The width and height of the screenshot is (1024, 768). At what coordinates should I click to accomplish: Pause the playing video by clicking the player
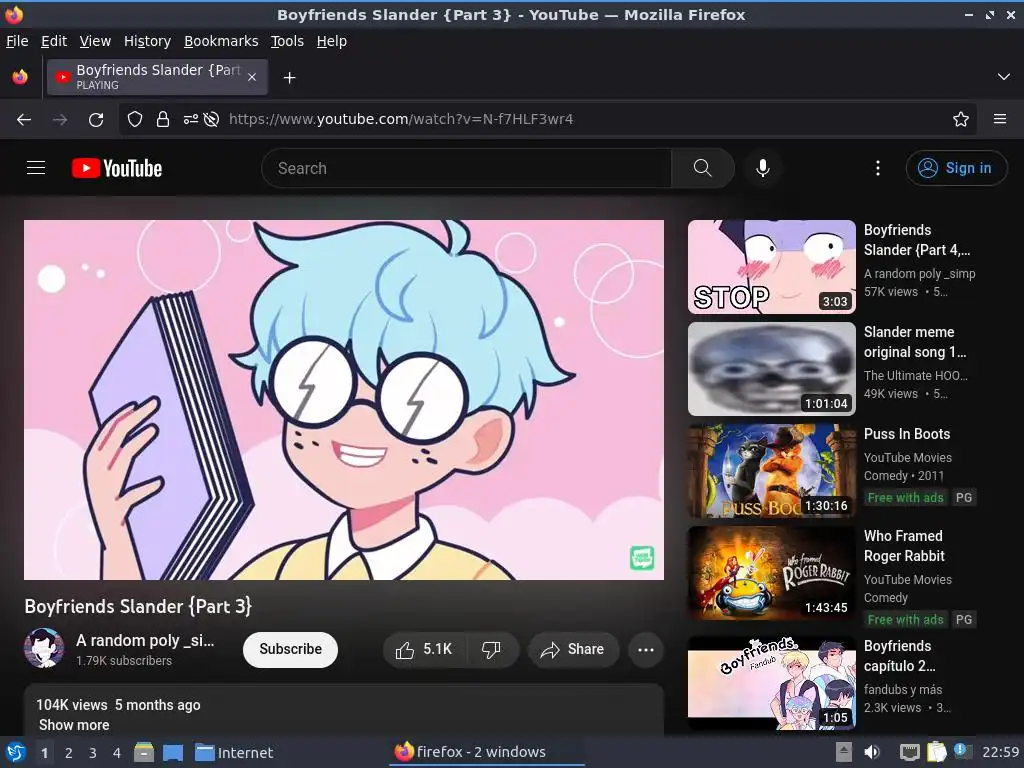click(x=344, y=400)
